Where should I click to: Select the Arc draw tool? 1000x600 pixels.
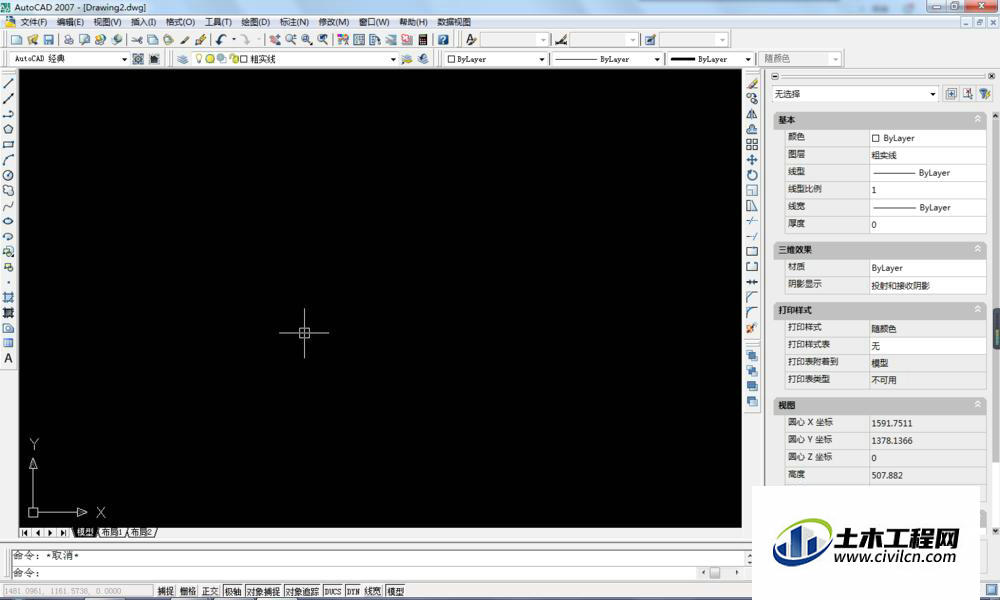point(8,160)
